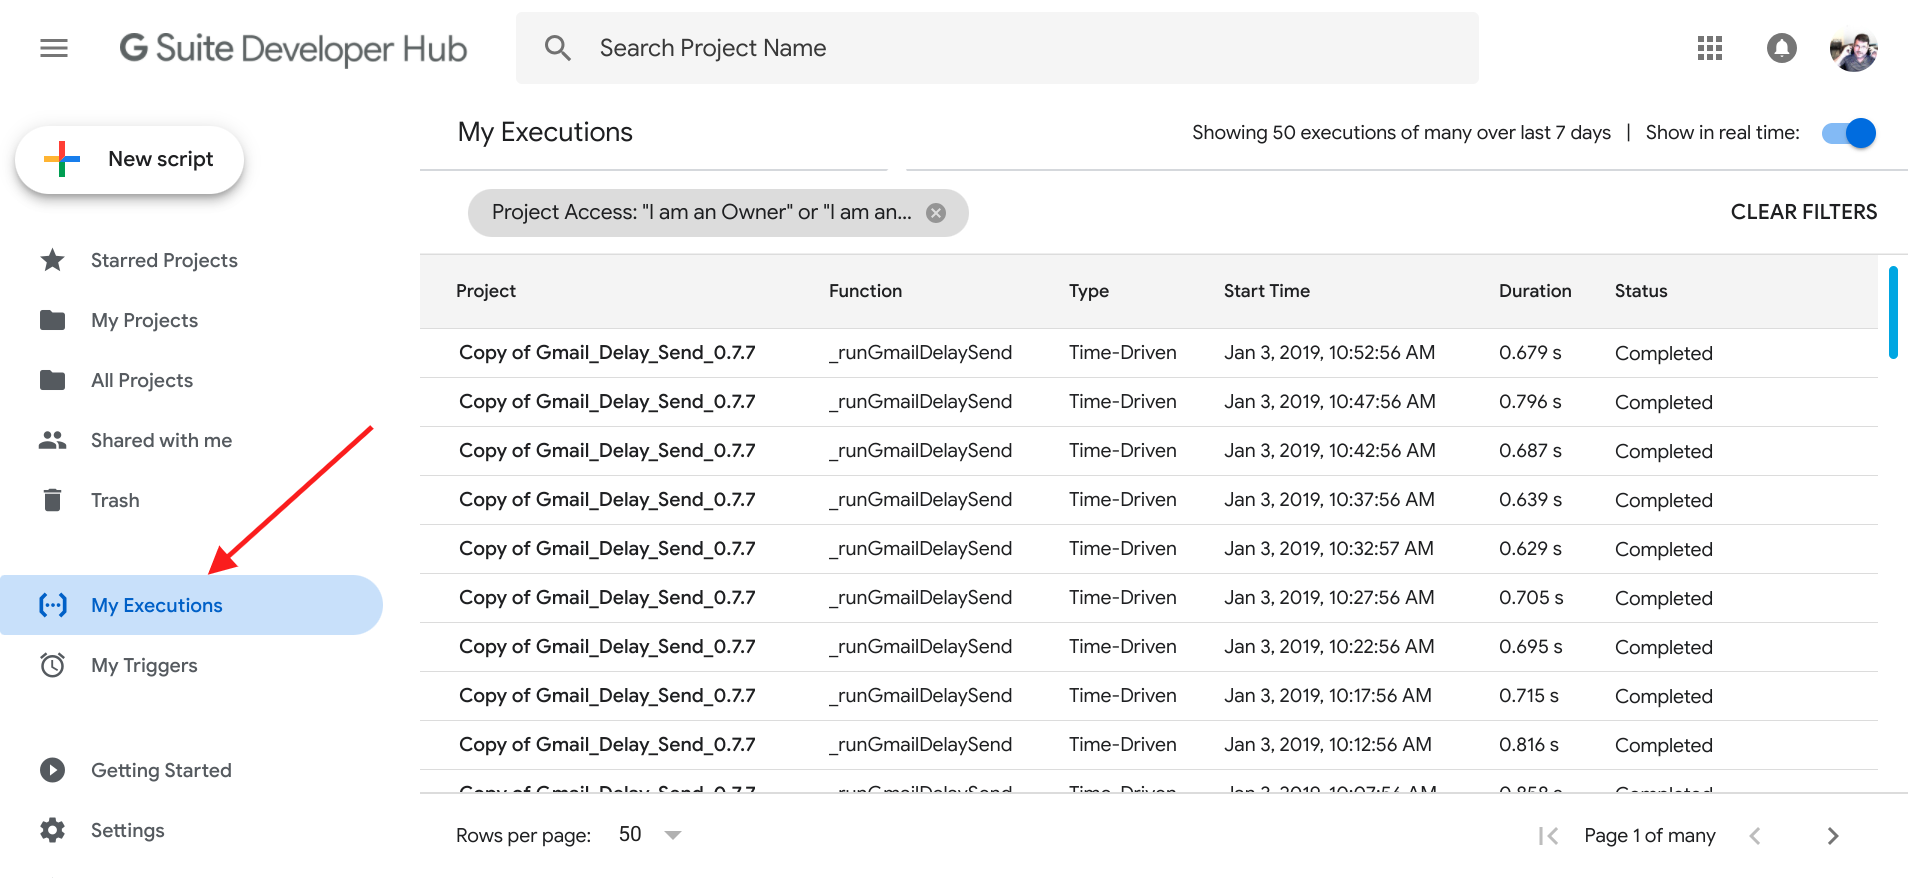Open Shared with me section
The image size is (1908, 878).
[x=161, y=440]
